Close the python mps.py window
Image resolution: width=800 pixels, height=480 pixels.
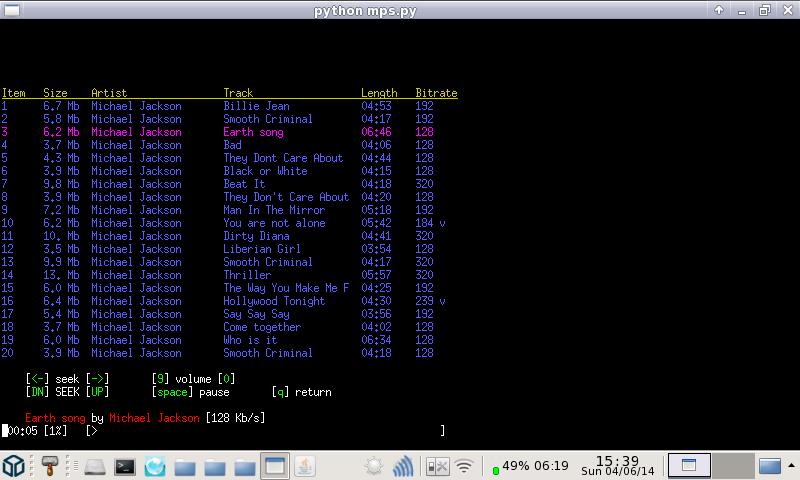point(788,10)
